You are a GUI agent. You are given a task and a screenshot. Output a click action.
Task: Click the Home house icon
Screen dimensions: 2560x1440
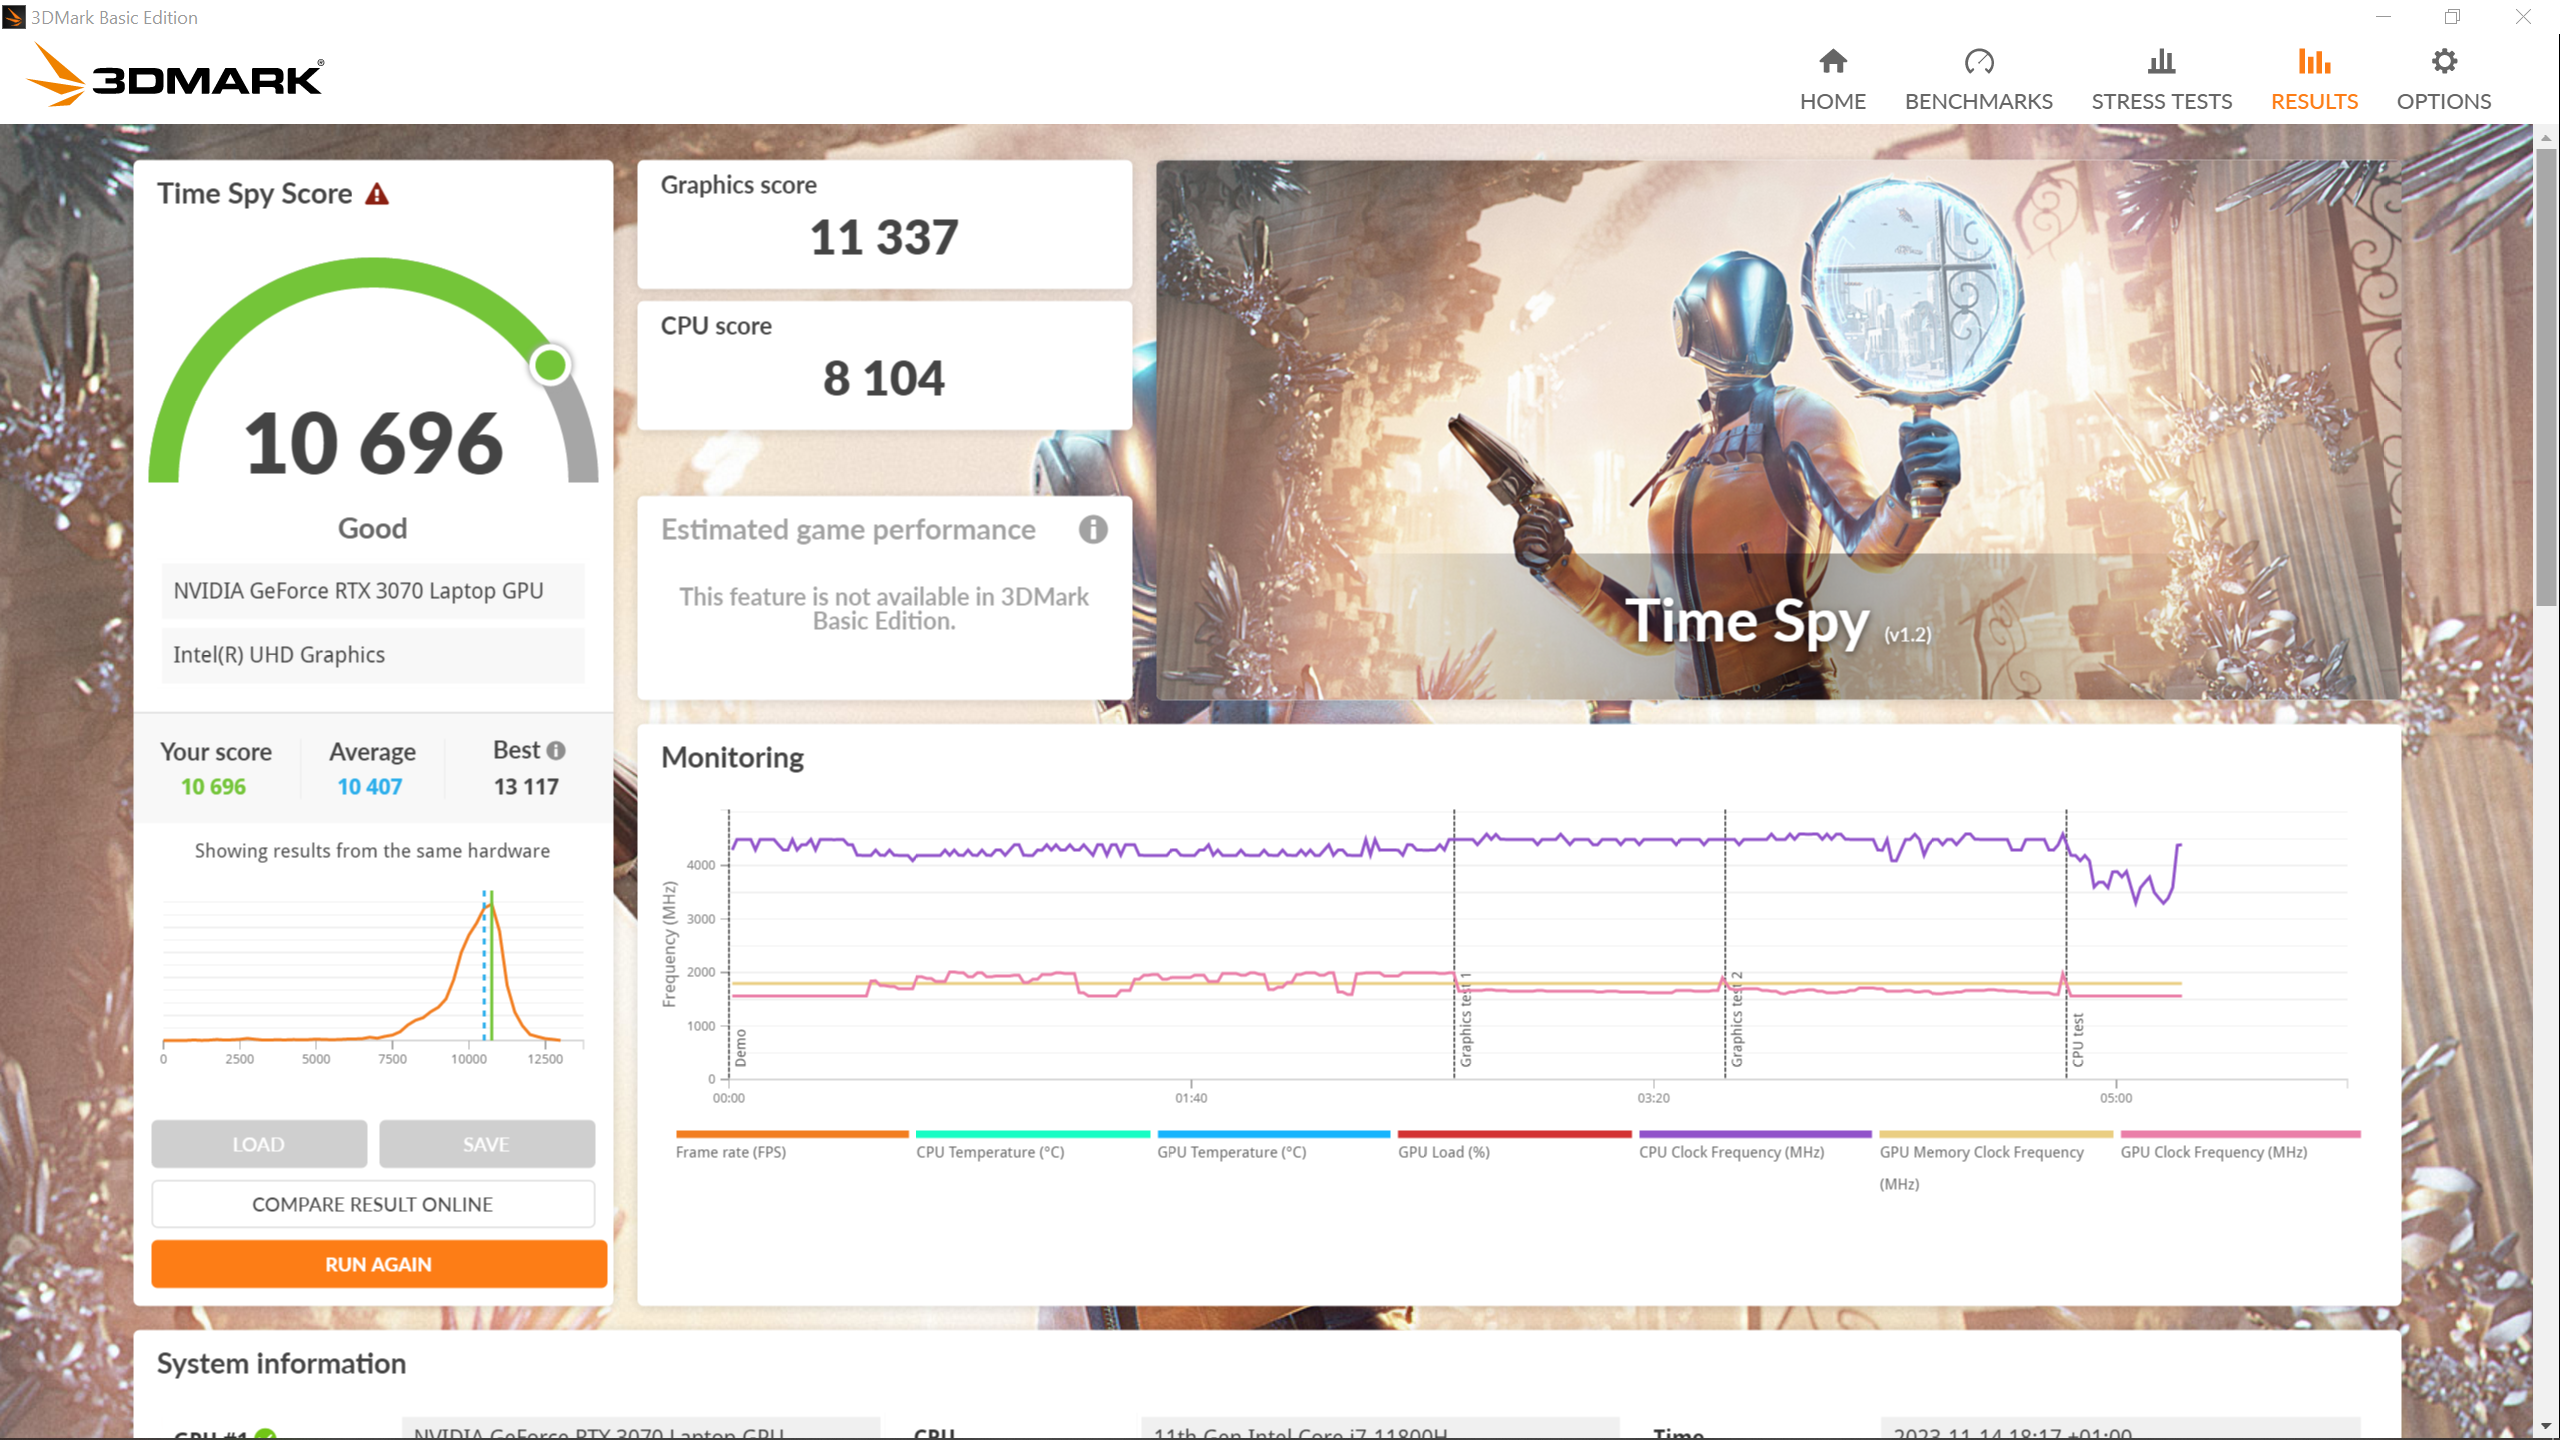[1832, 62]
